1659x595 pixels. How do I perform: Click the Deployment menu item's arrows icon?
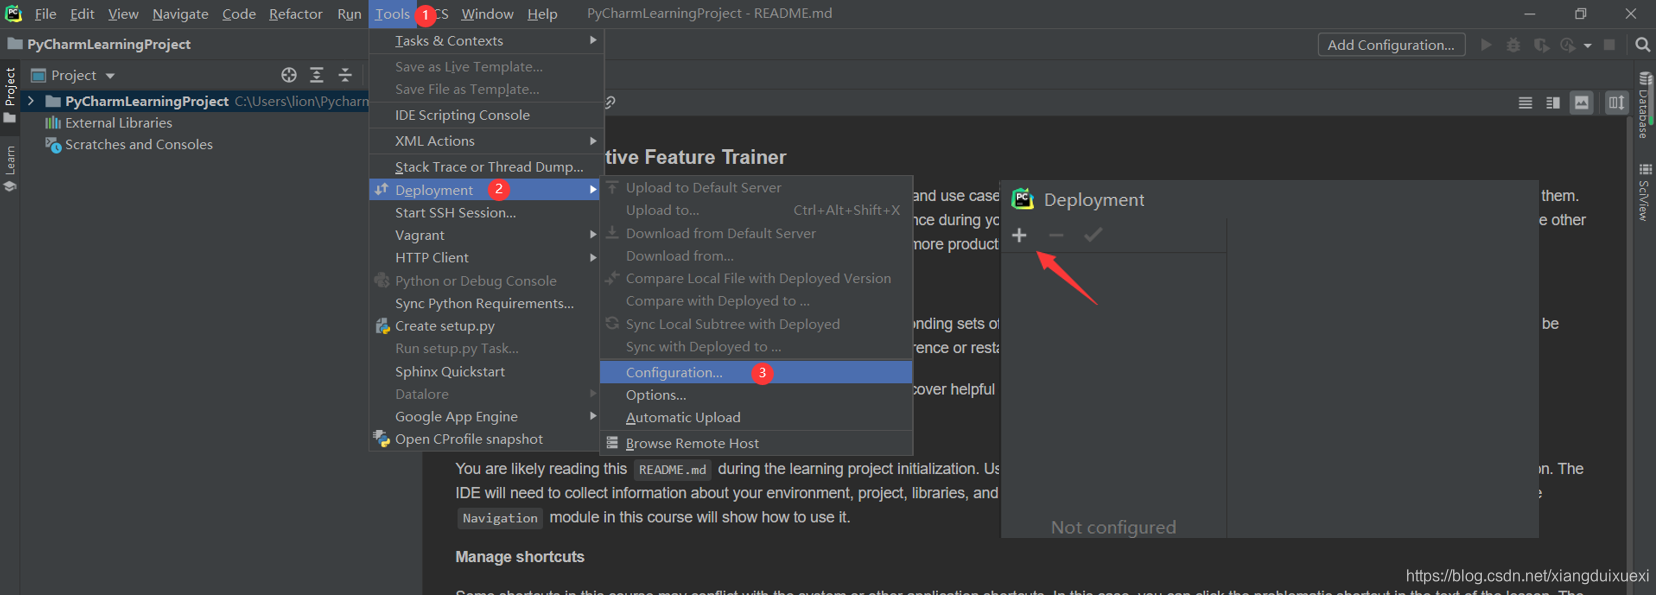click(x=381, y=189)
